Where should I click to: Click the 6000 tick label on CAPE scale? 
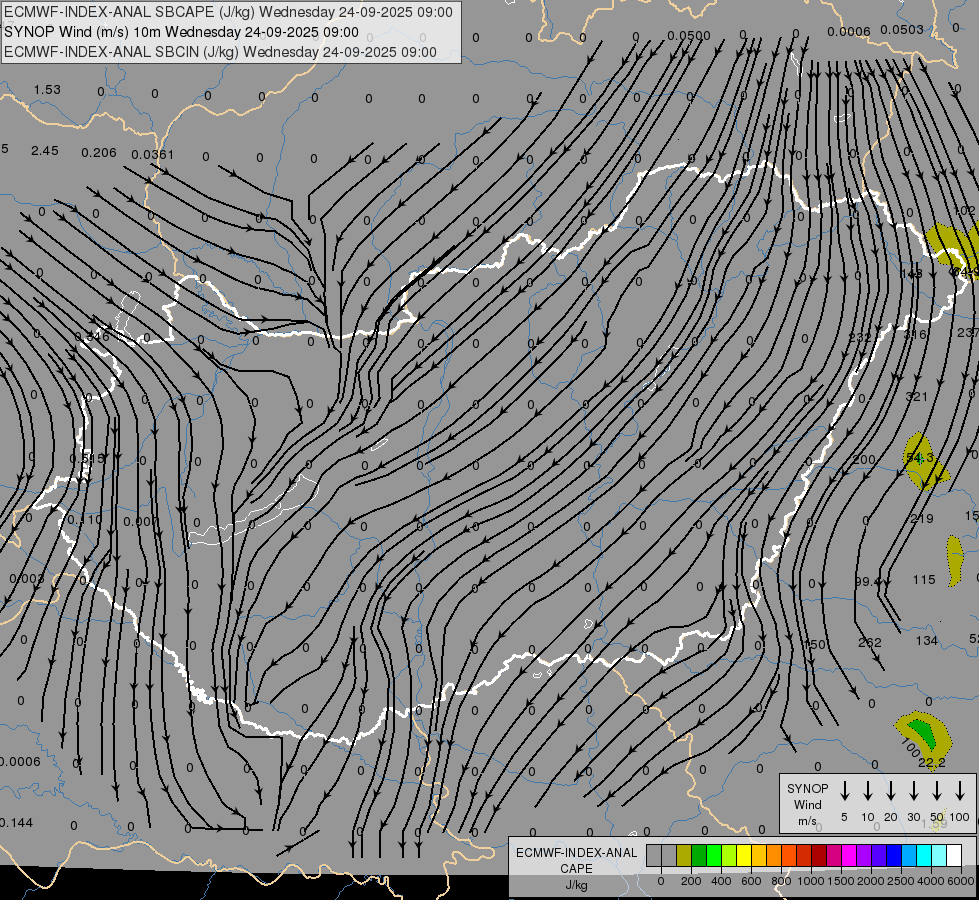click(962, 881)
